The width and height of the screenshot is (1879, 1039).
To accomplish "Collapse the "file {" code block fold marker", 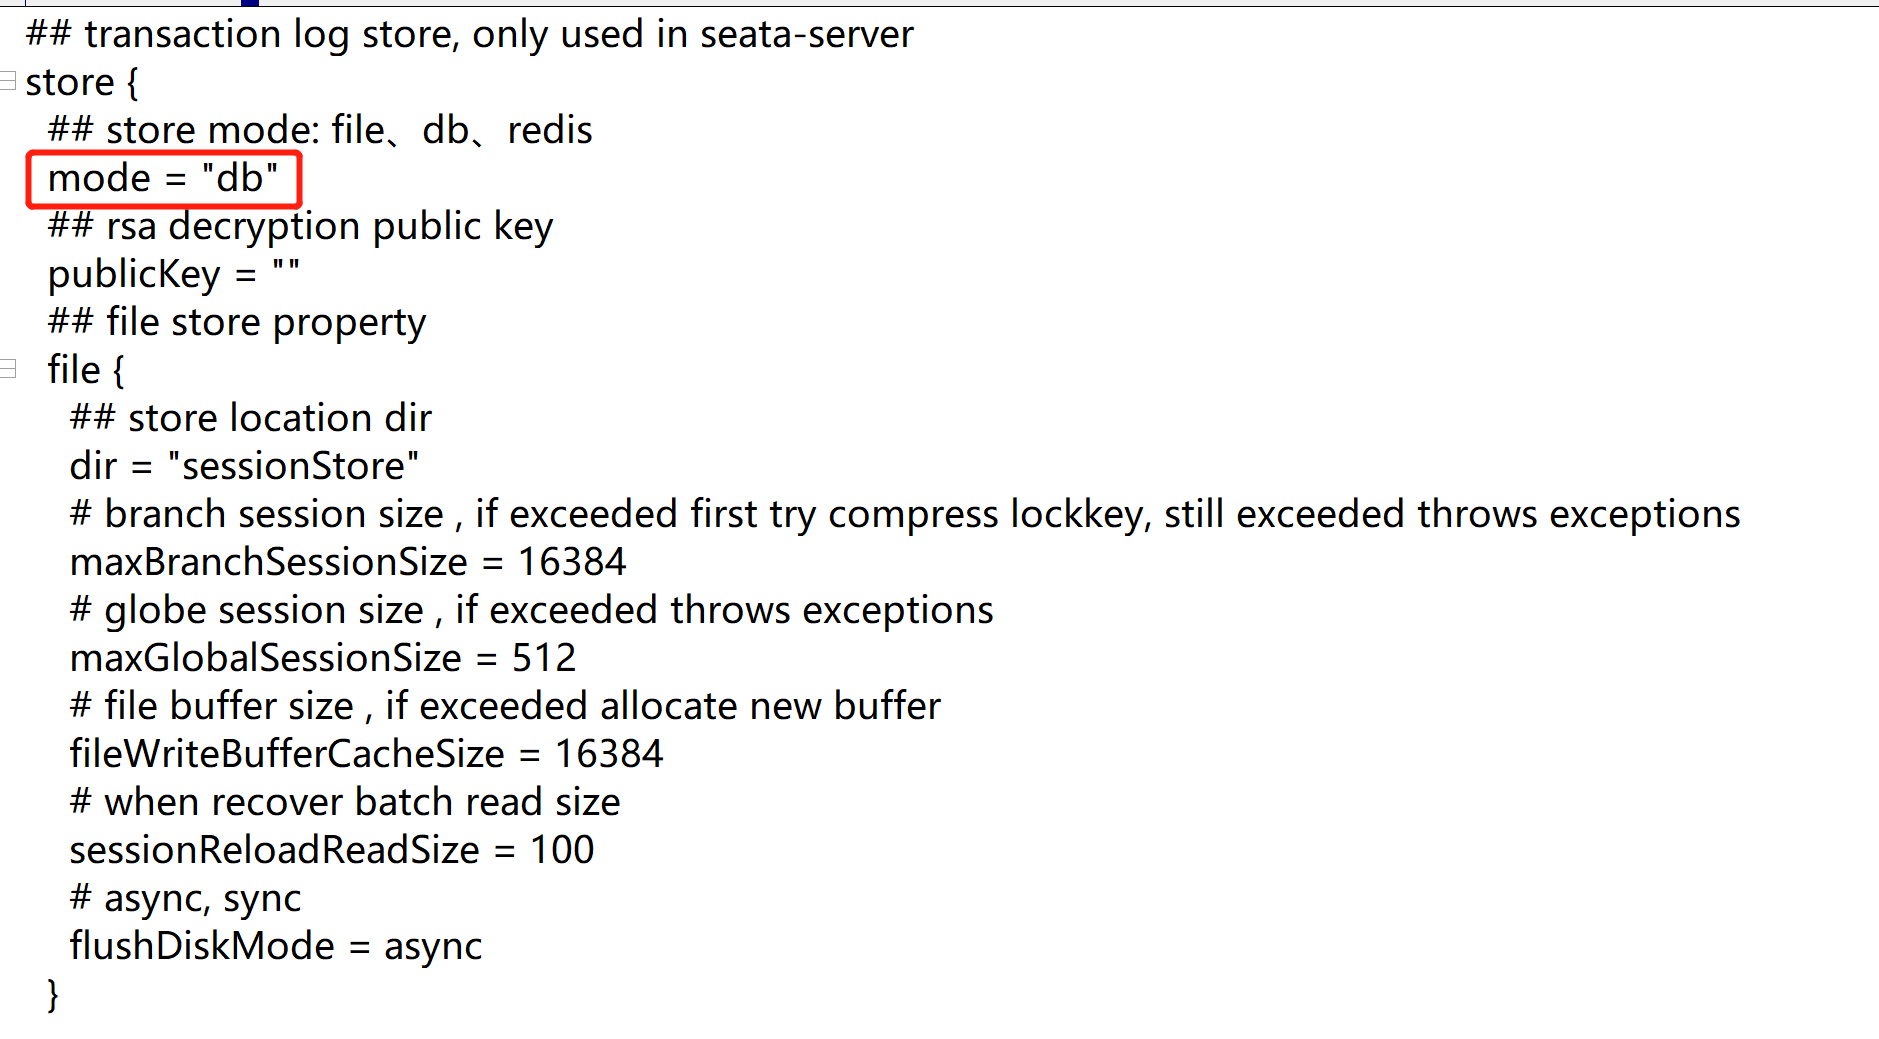I will [7, 369].
